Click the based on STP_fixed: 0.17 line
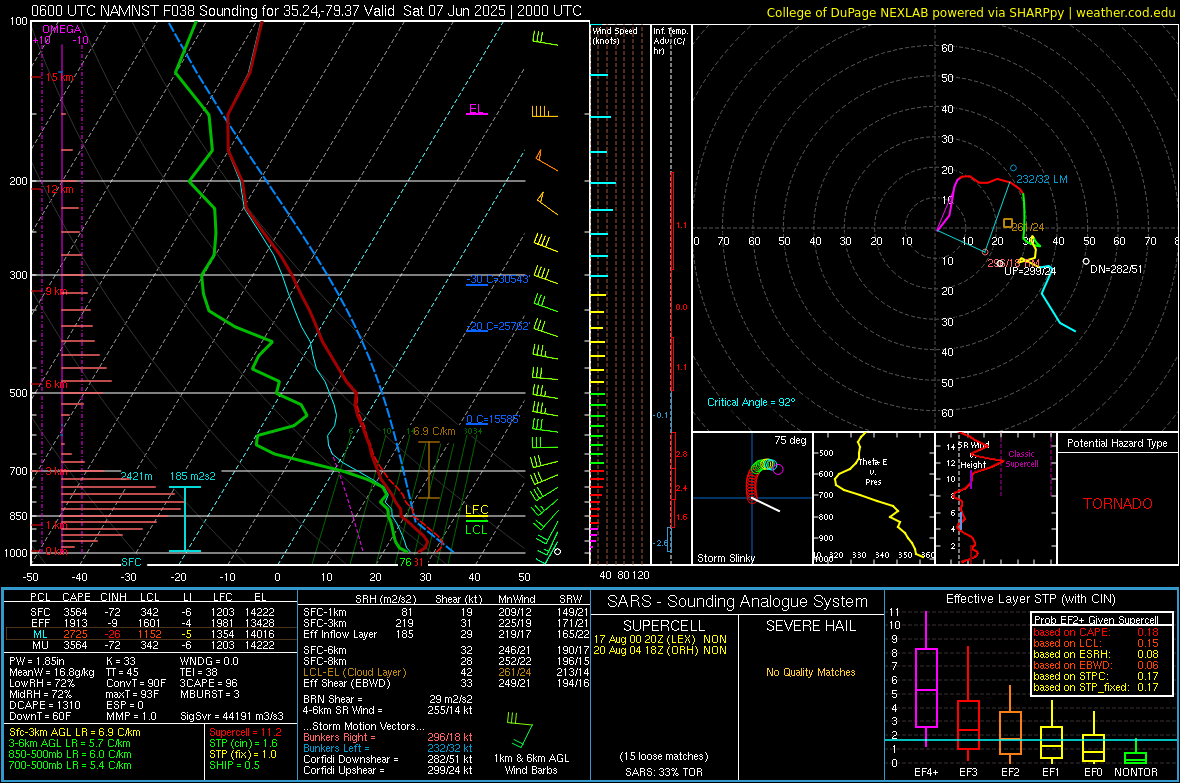Image resolution: width=1180 pixels, height=783 pixels. coord(1096,687)
